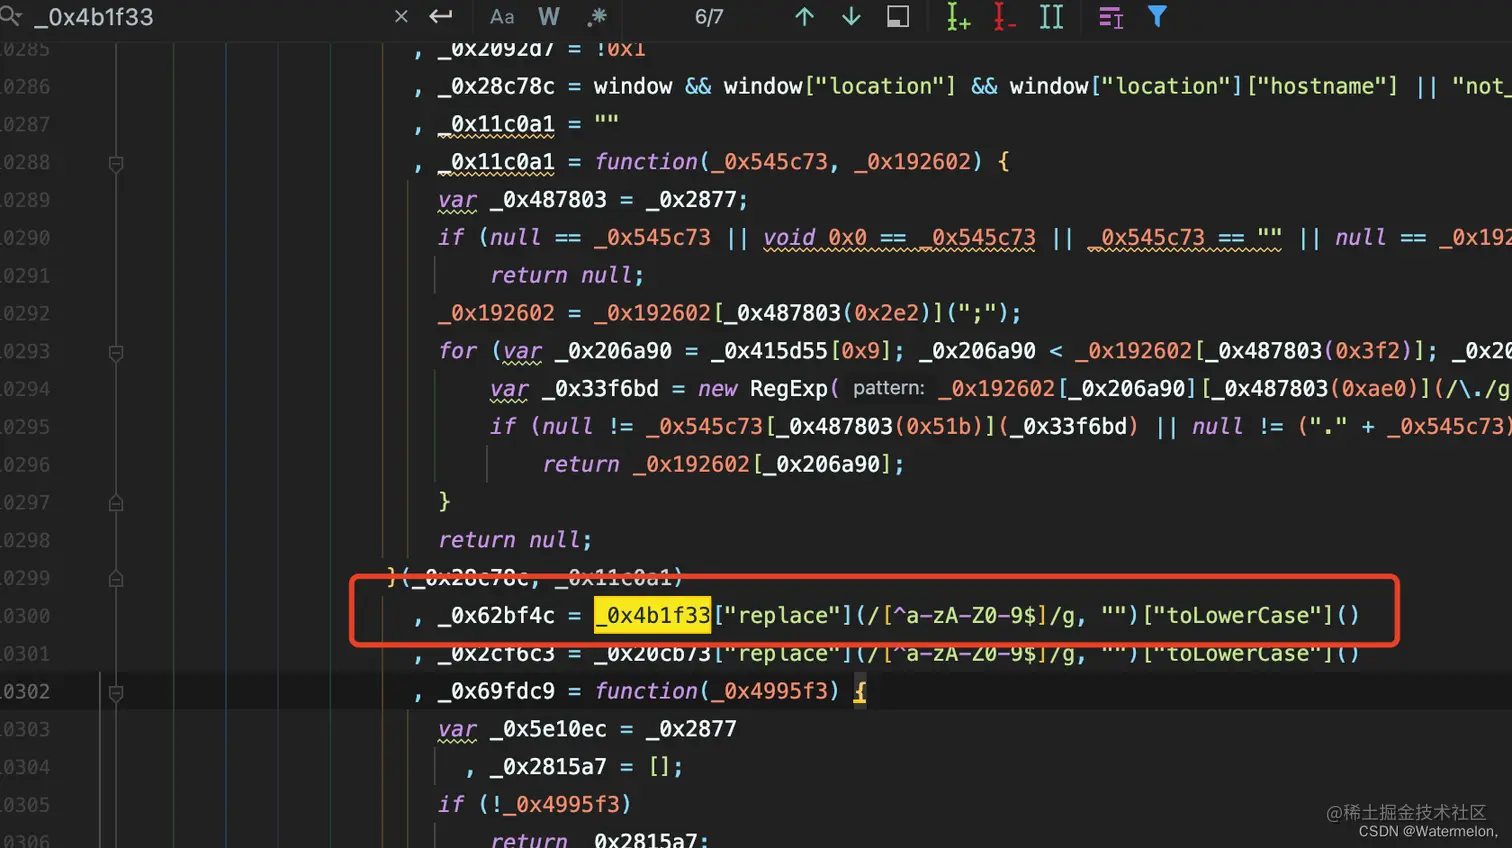Click _0x5e10ec variable on line 0303
Image resolution: width=1512 pixels, height=848 pixels.
click(548, 729)
